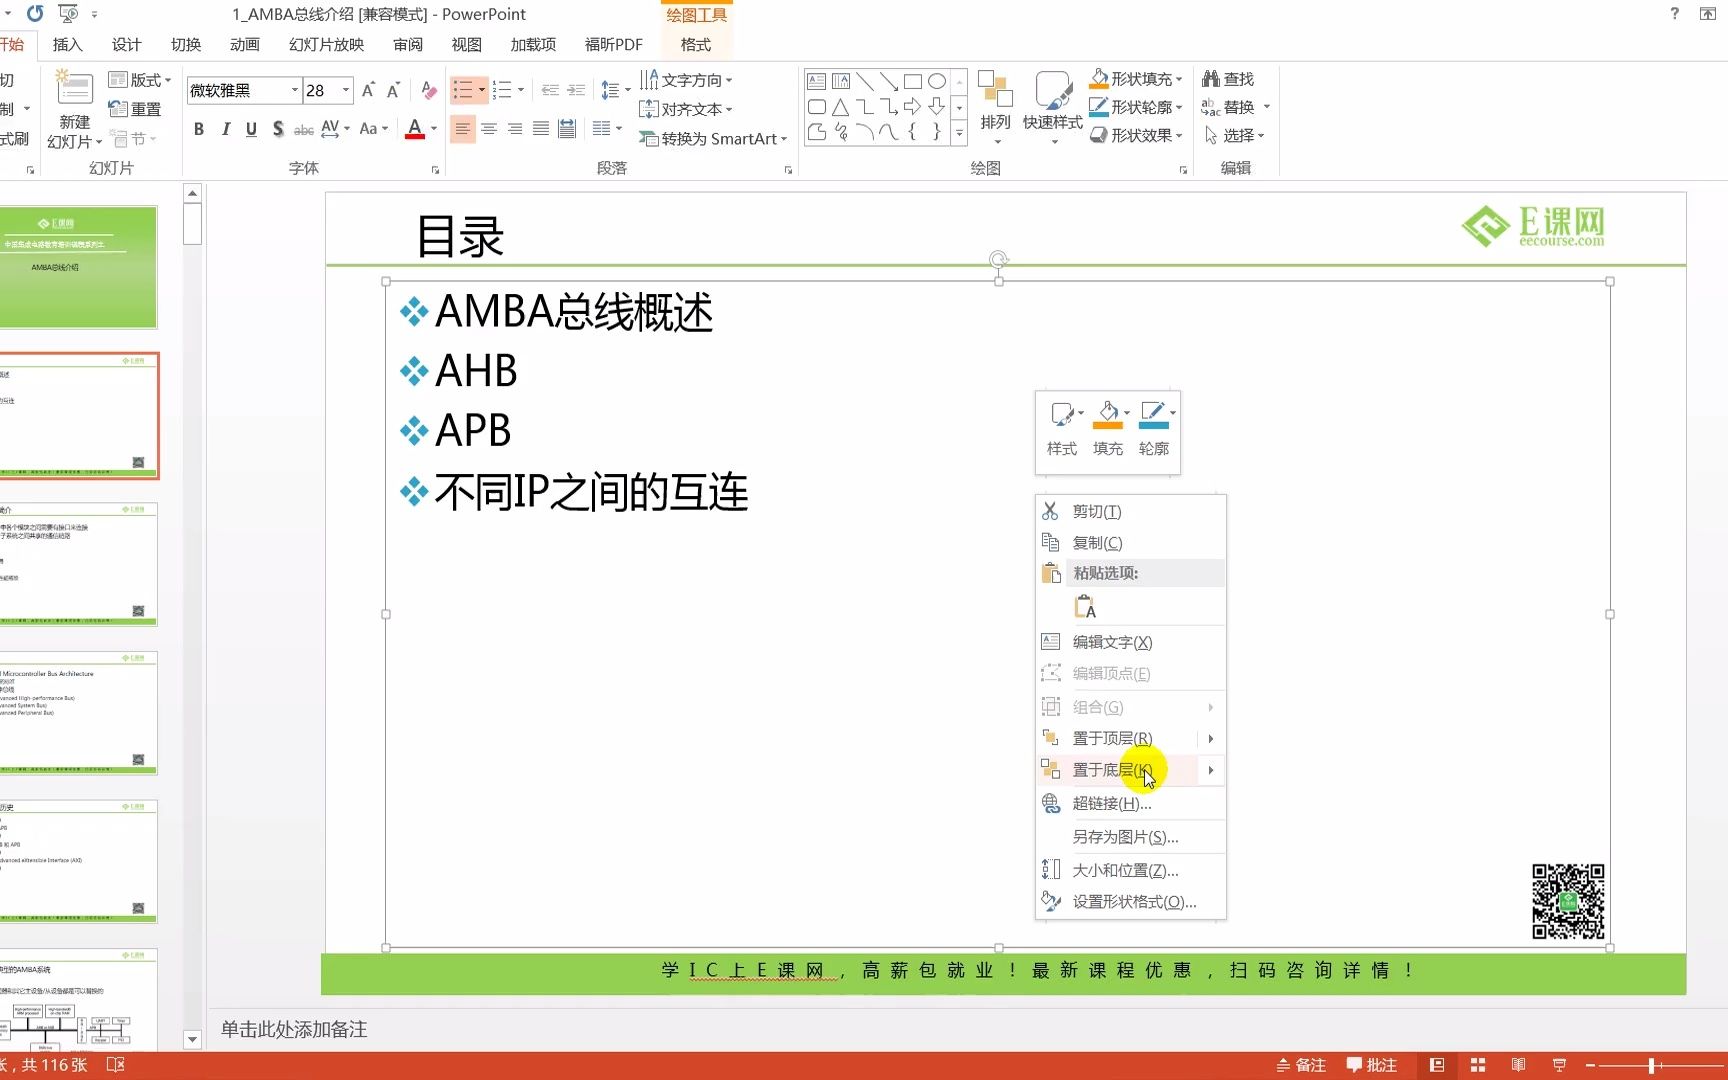Viewport: 1728px width, 1080px height.
Task: Toggle Italic text formatting
Action: [x=225, y=129]
